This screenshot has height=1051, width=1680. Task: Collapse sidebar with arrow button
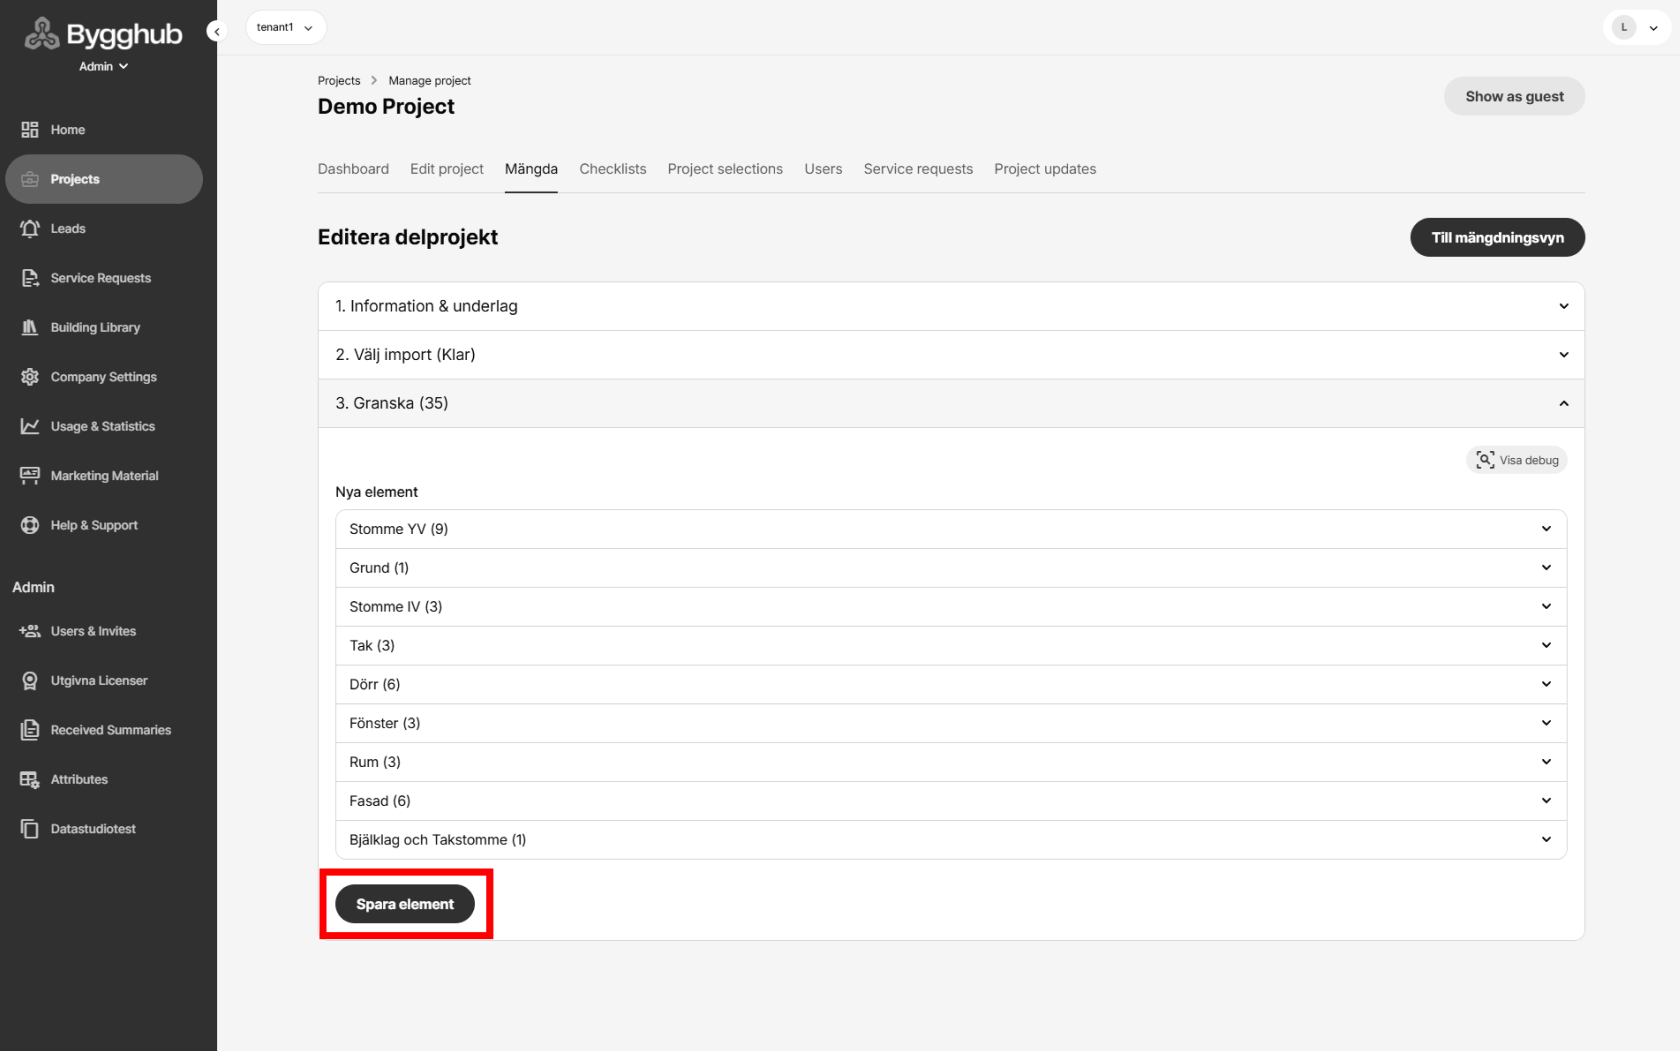point(216,31)
